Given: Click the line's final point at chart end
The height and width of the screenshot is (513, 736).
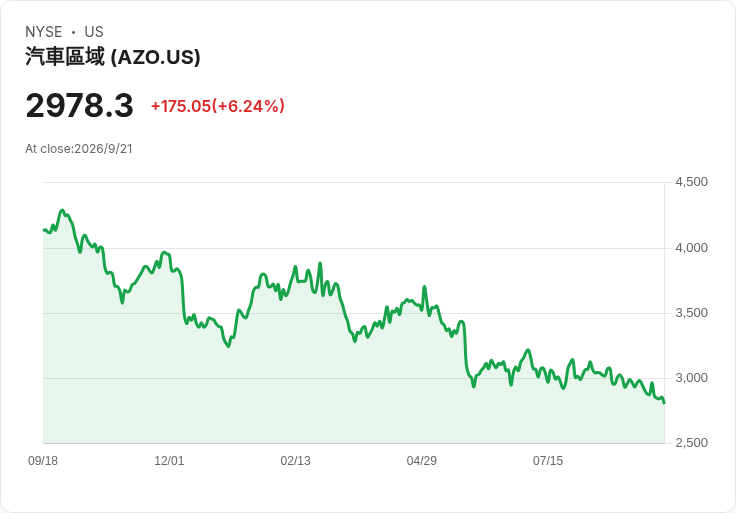Looking at the screenshot, I should (x=664, y=403).
